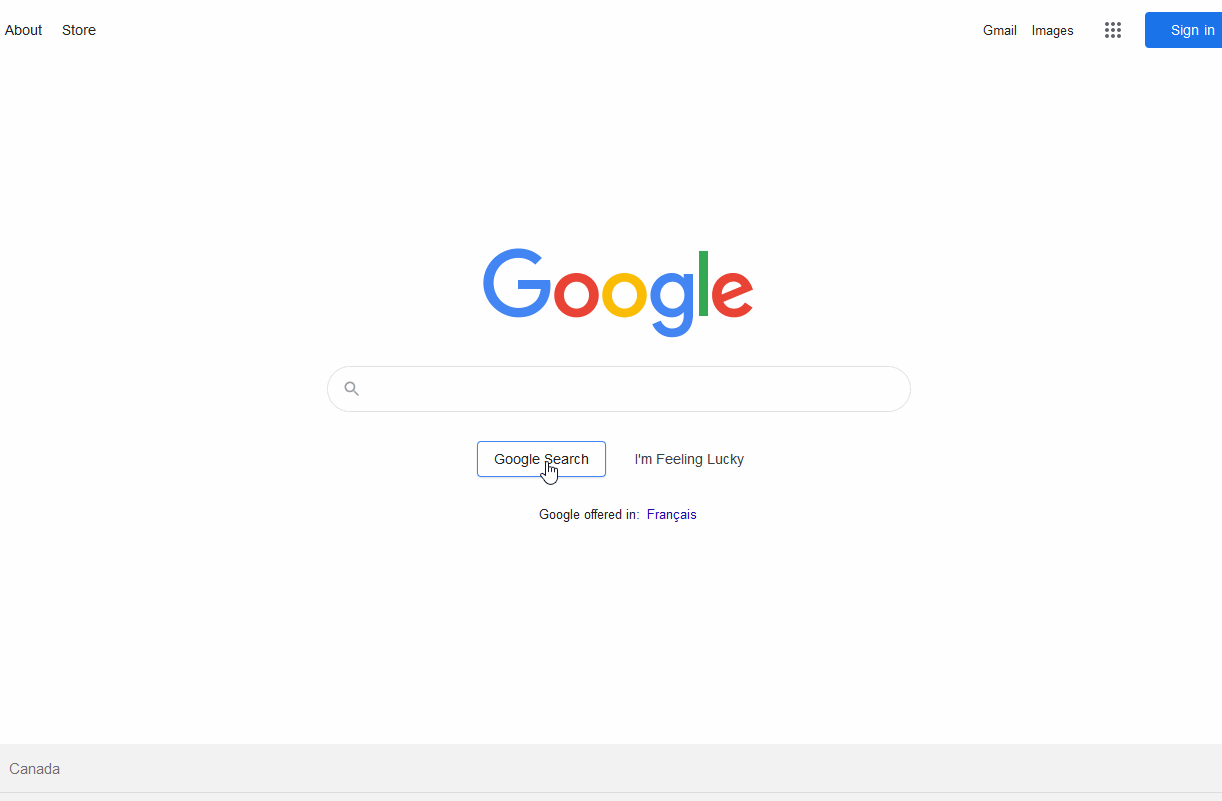Click the first red o in logo

575,294
